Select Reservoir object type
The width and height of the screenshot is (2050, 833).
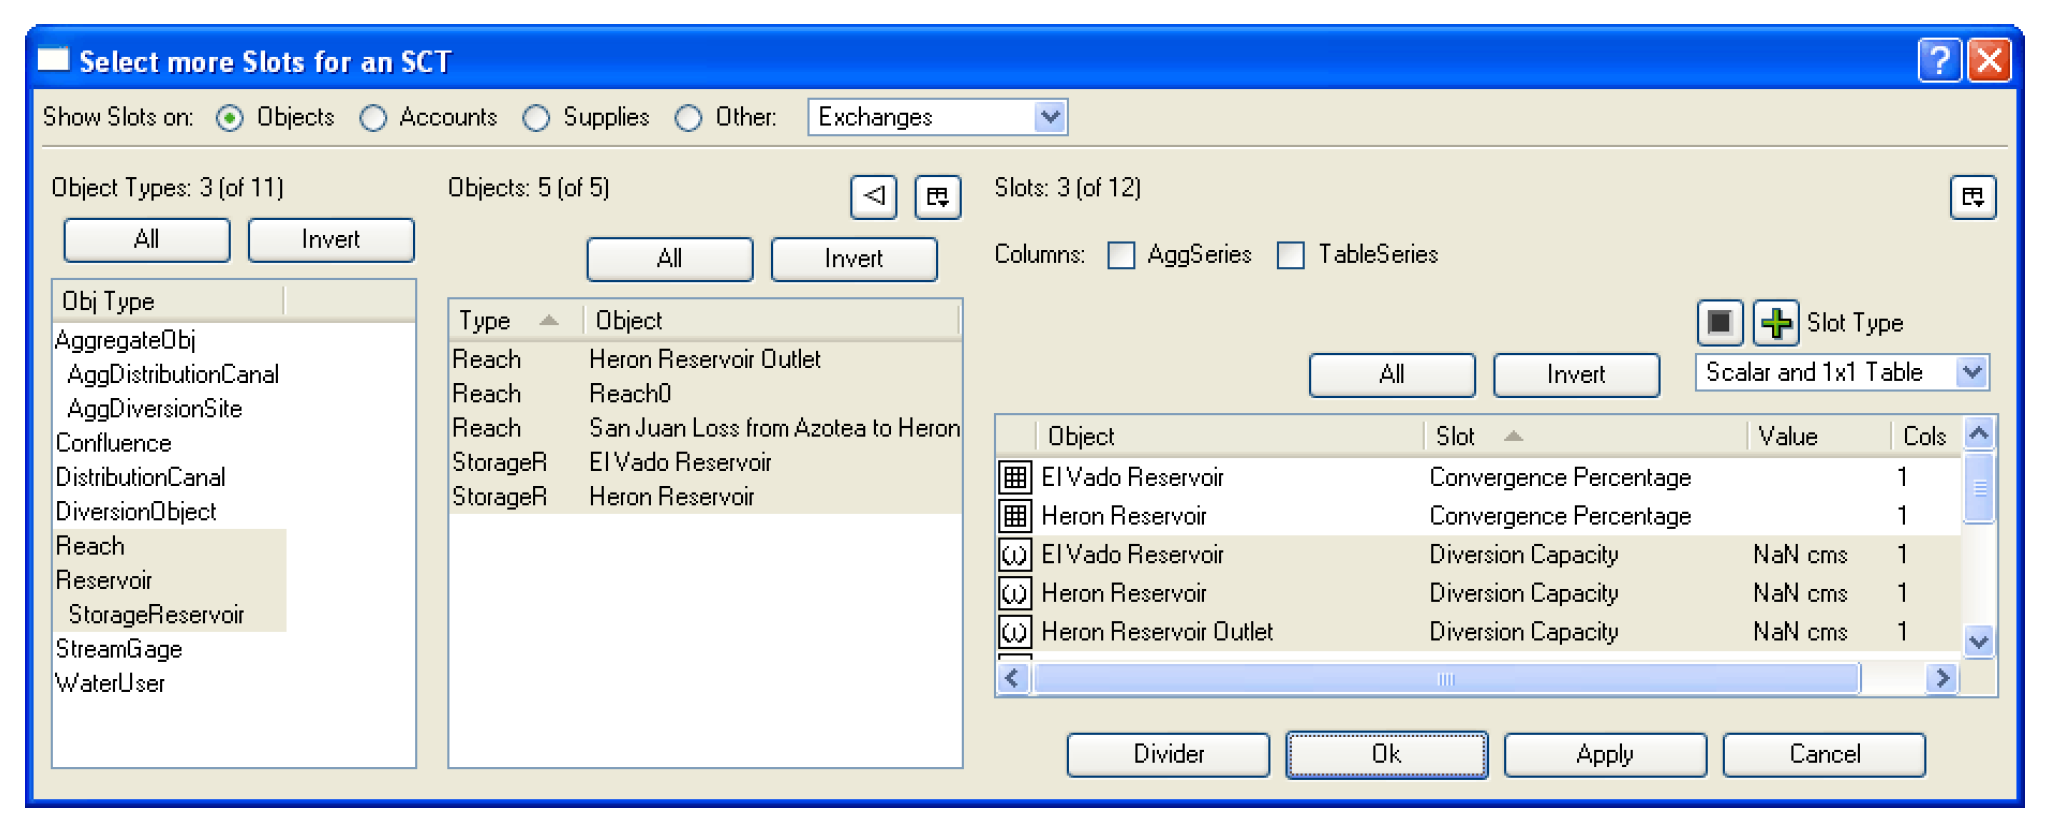(x=104, y=581)
